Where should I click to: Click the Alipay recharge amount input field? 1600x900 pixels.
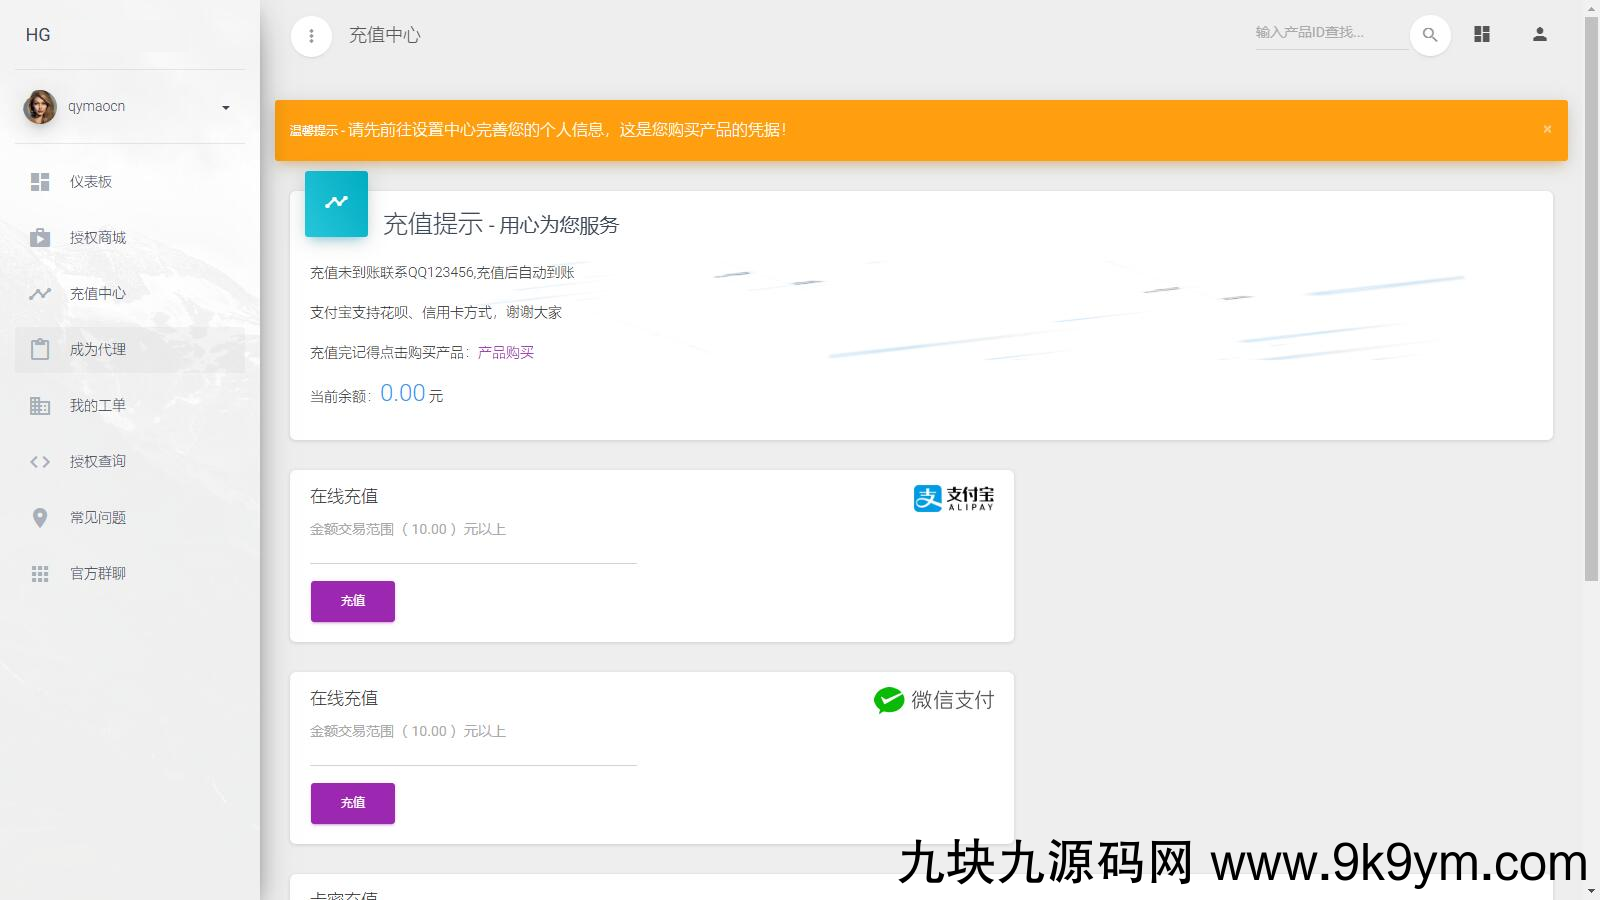tap(473, 551)
